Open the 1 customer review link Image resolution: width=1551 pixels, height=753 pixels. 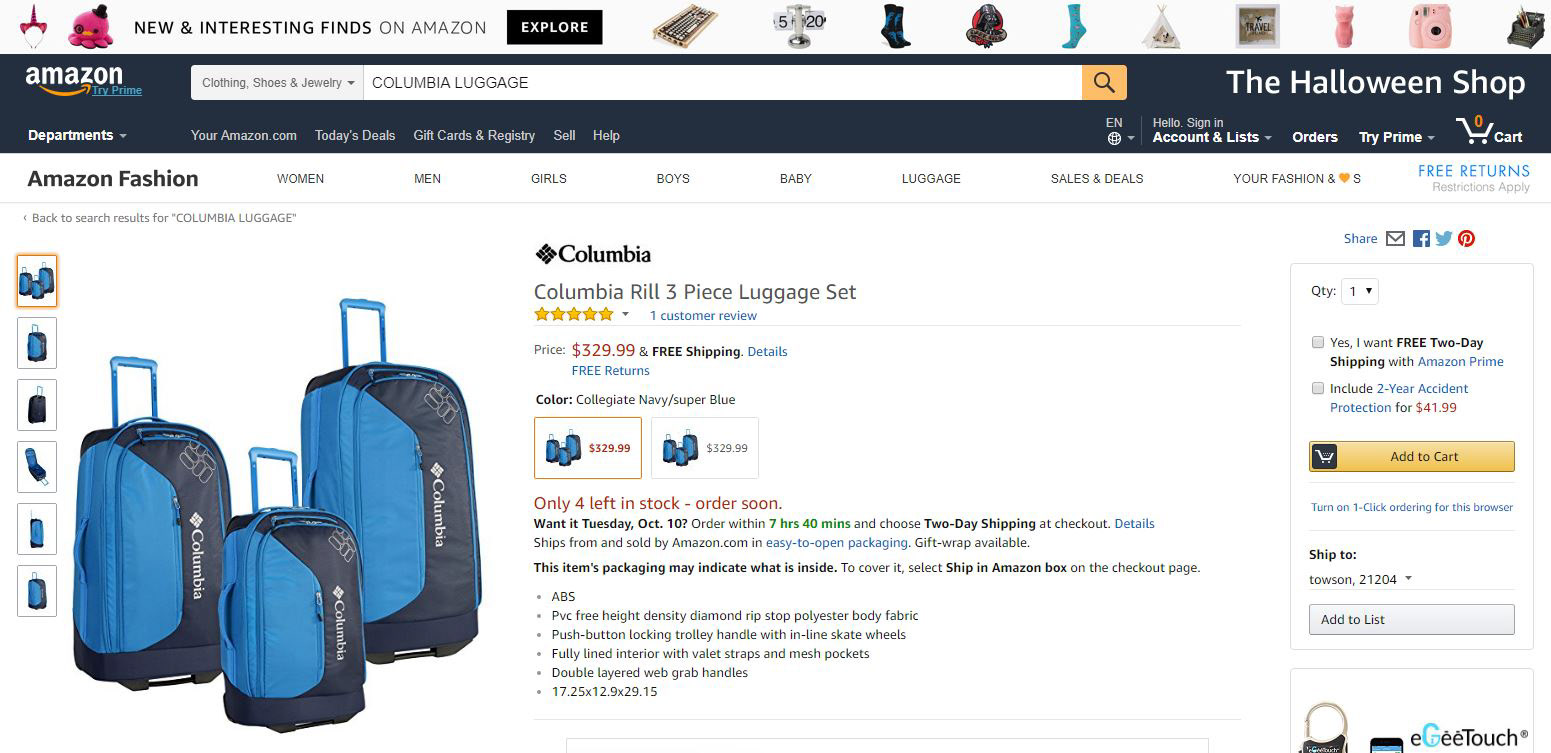pyautogui.click(x=703, y=316)
